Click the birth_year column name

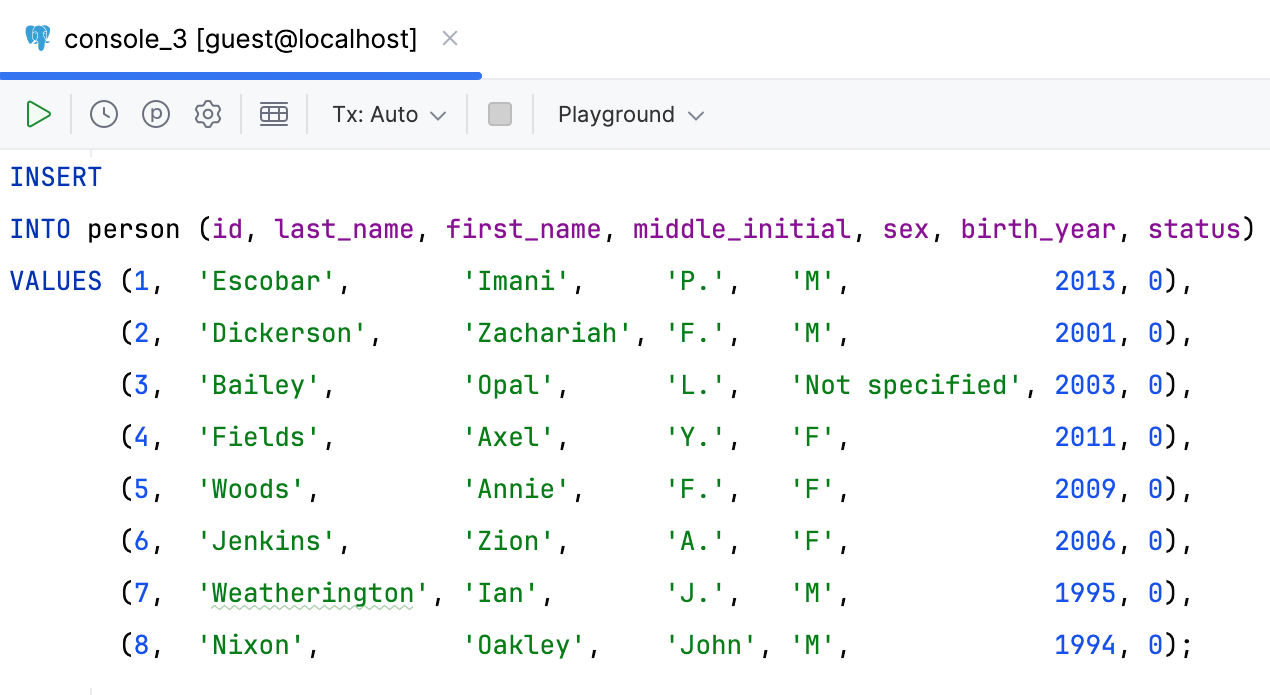(1038, 229)
